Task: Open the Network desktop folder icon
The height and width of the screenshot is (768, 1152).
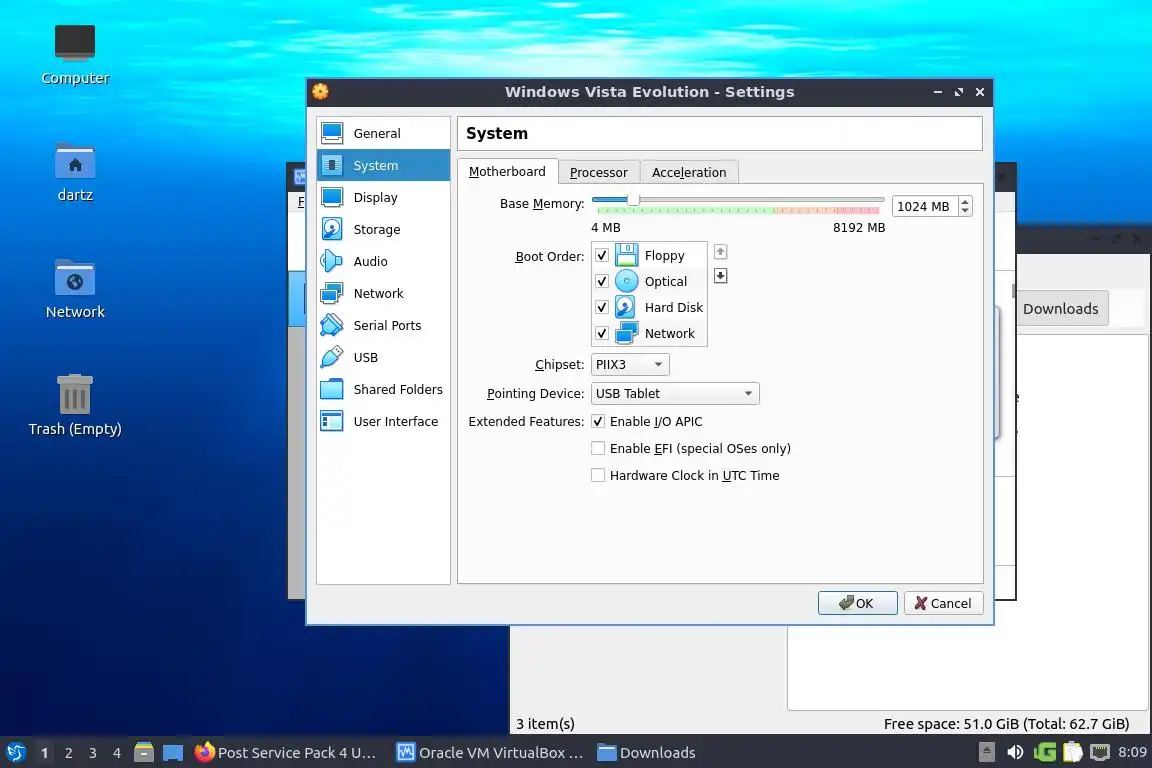Action: (x=75, y=289)
